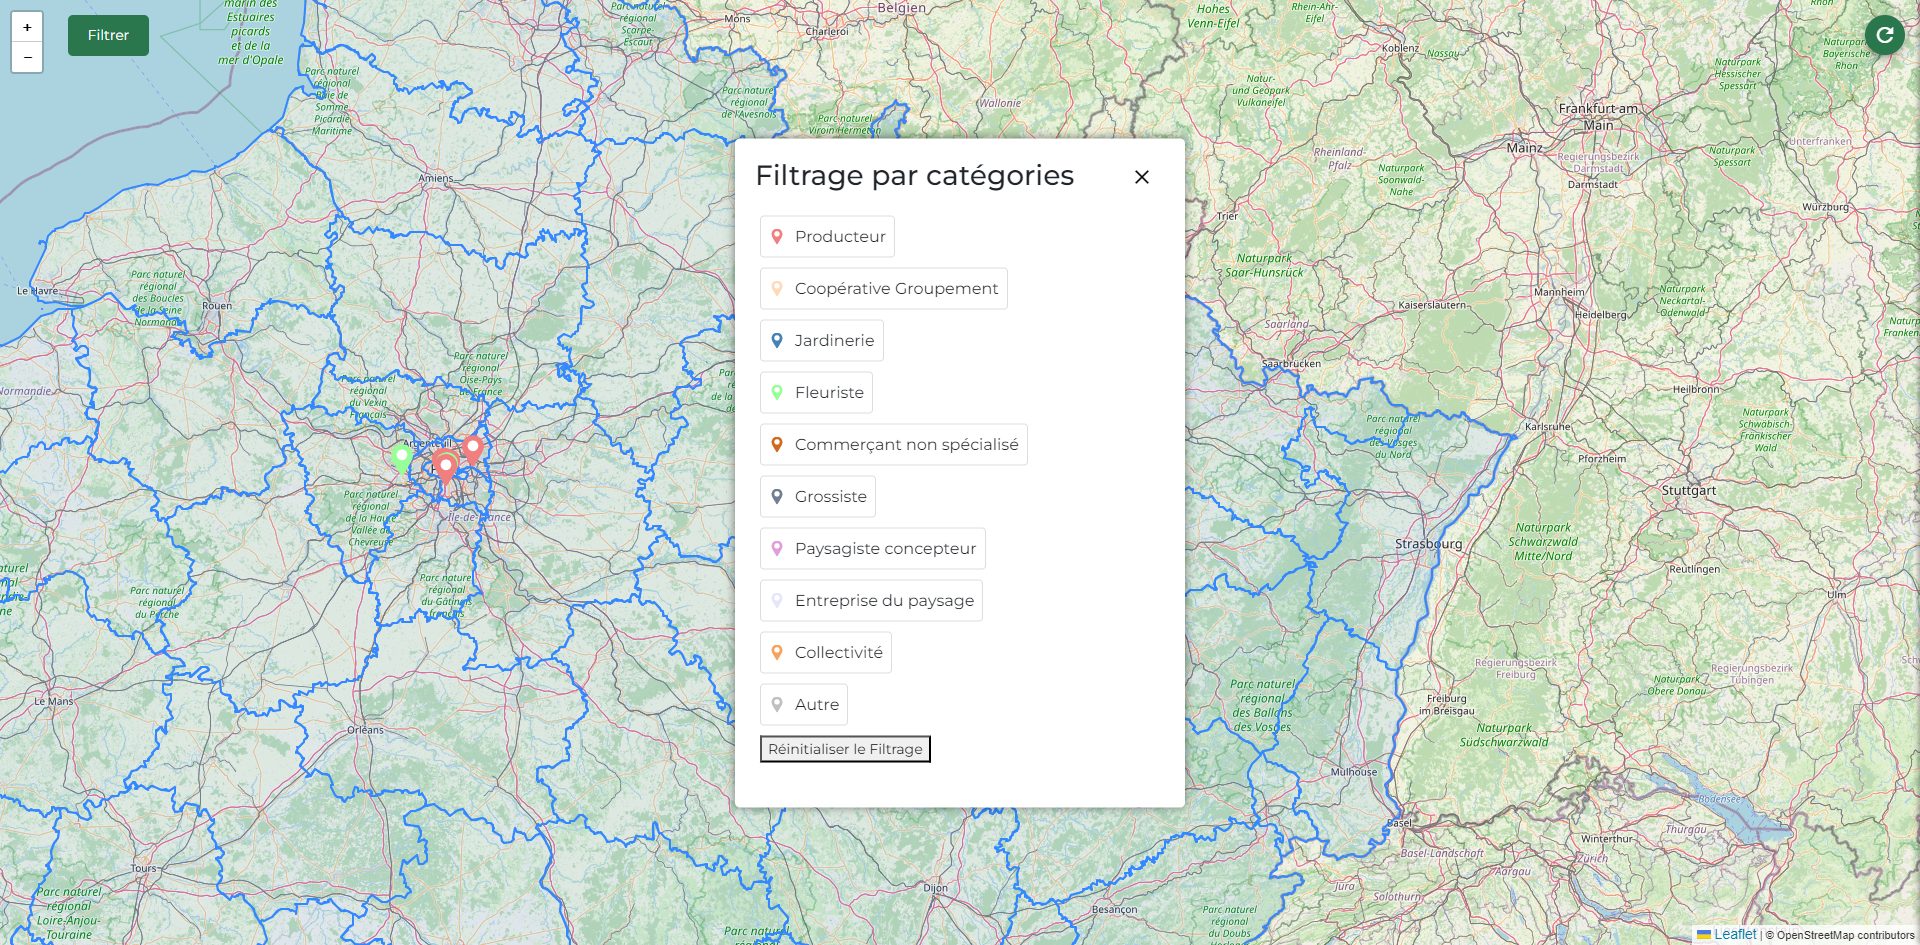Image resolution: width=1920 pixels, height=945 pixels.
Task: Filter by Commerçant non spécialisé
Action: coord(893,445)
